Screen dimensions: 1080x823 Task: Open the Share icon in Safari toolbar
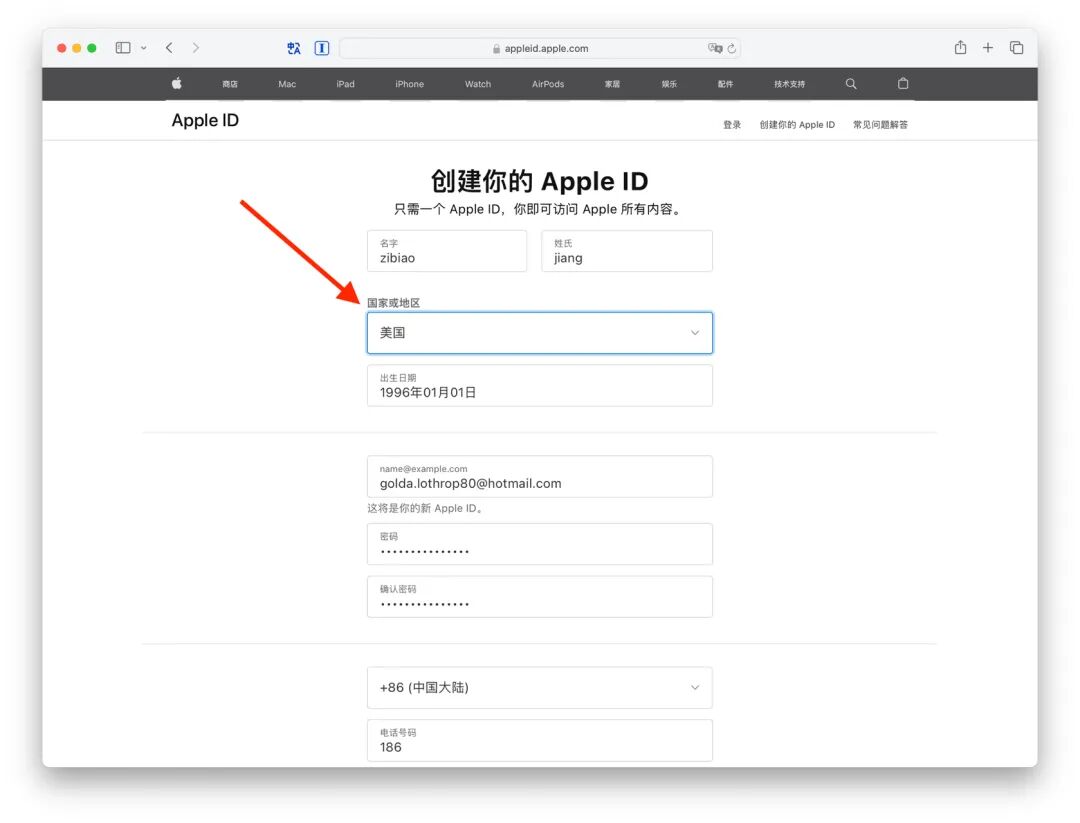pos(960,48)
